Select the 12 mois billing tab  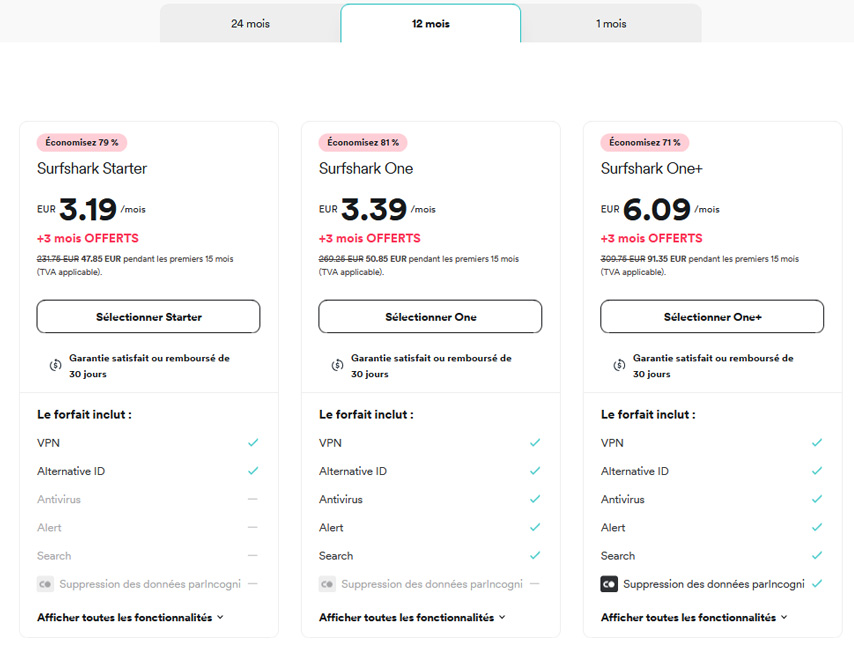click(431, 23)
